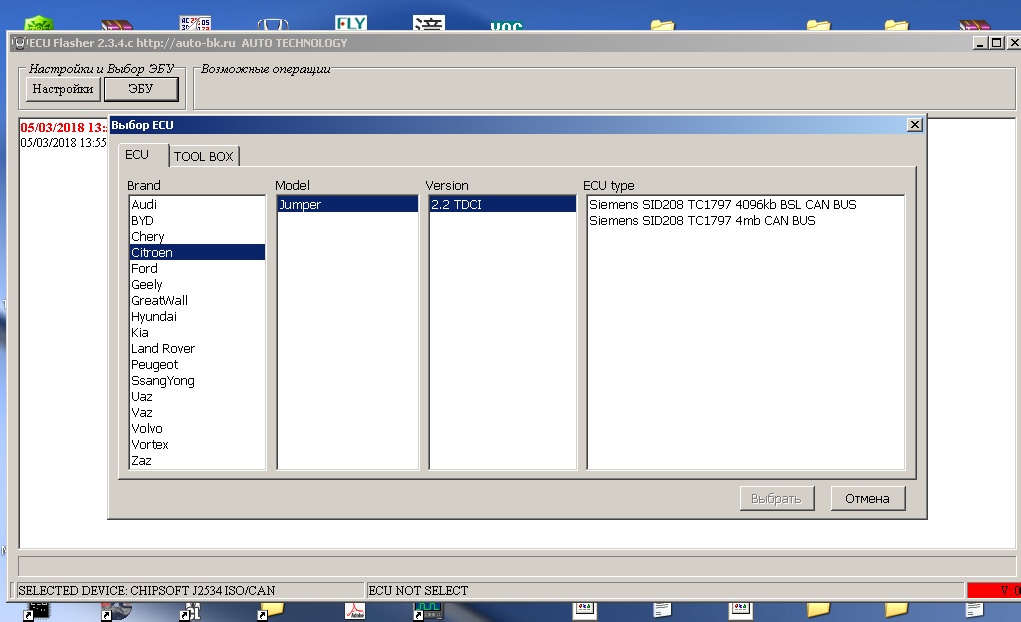Open the FLY desktop icon
Image resolution: width=1021 pixels, height=622 pixels.
[x=351, y=23]
